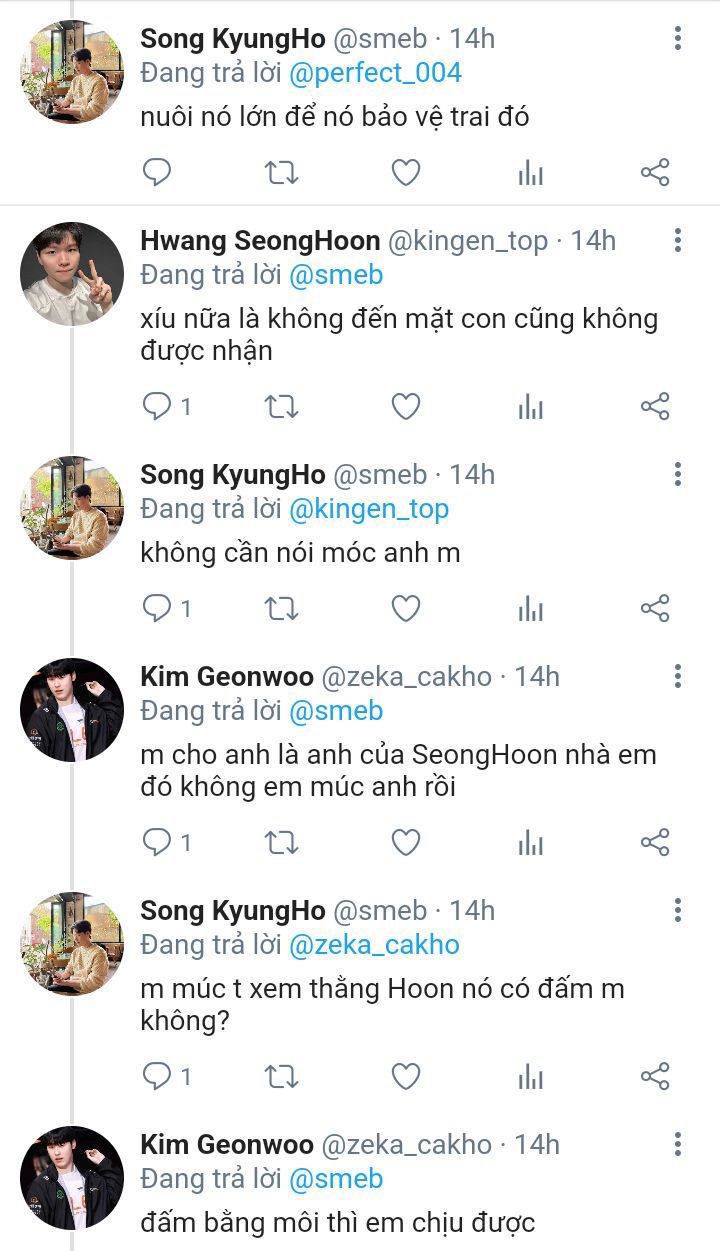720x1251 pixels.
Task: Retweet Song KyungHo's reply to @kingen_top
Action: 281,608
